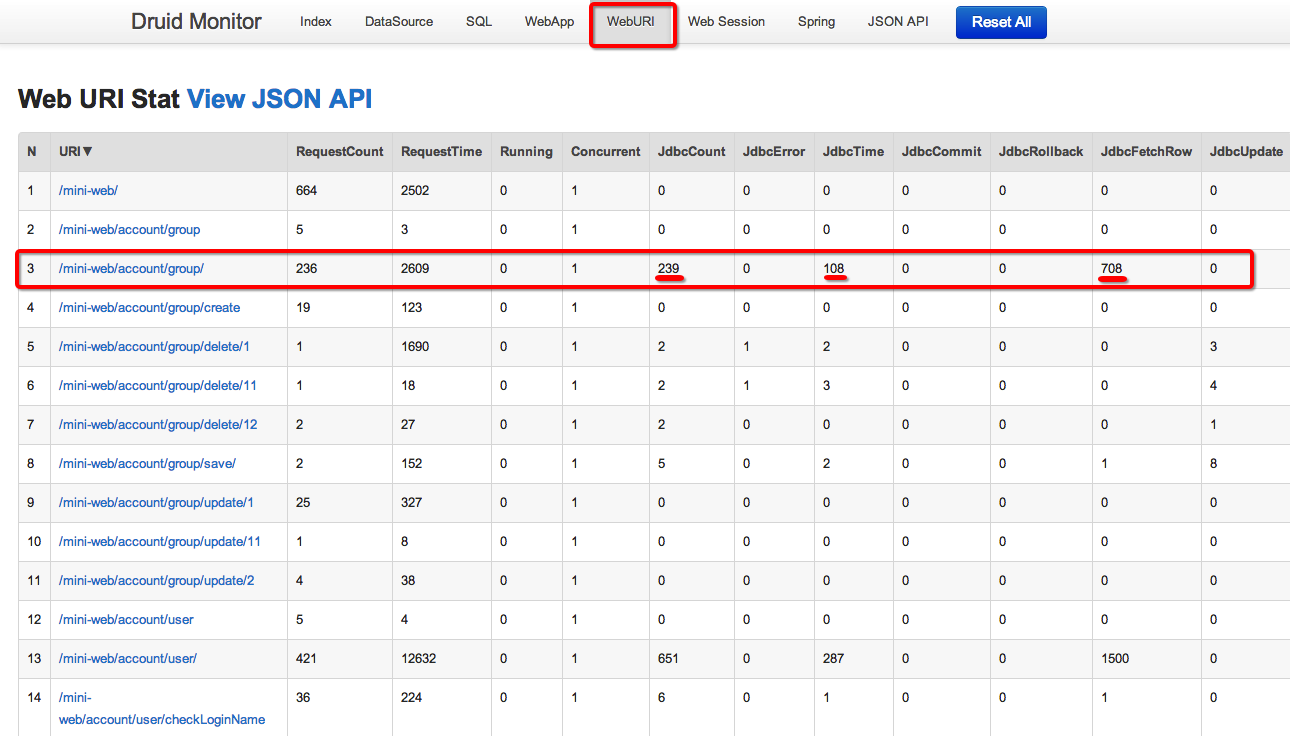
Task: Open the View JSON API link
Action: click(x=279, y=98)
